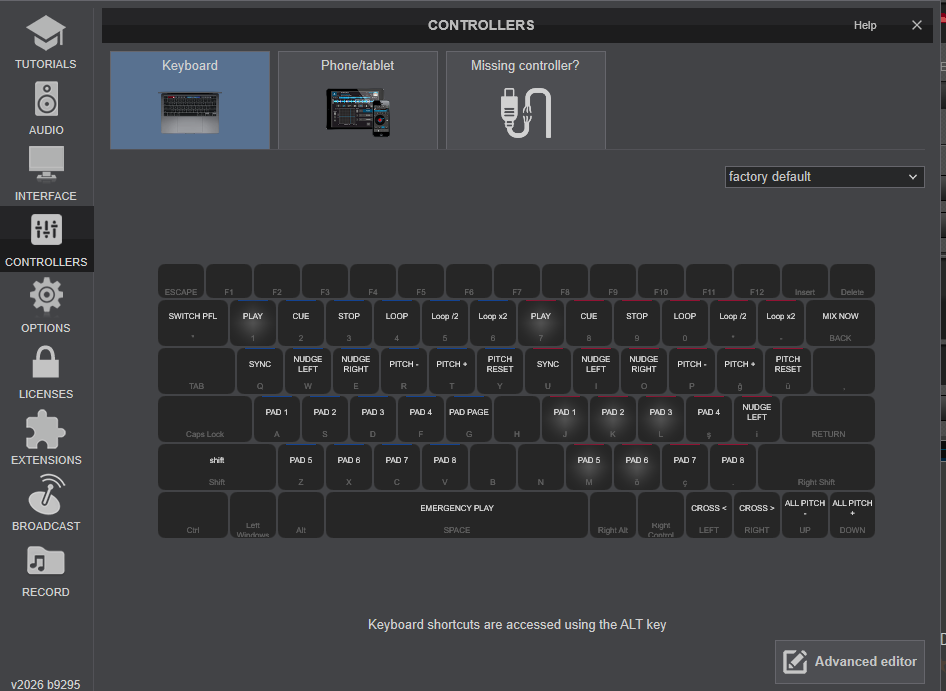
Task: Click the PAD 8 key mapped to V
Action: coord(445,467)
